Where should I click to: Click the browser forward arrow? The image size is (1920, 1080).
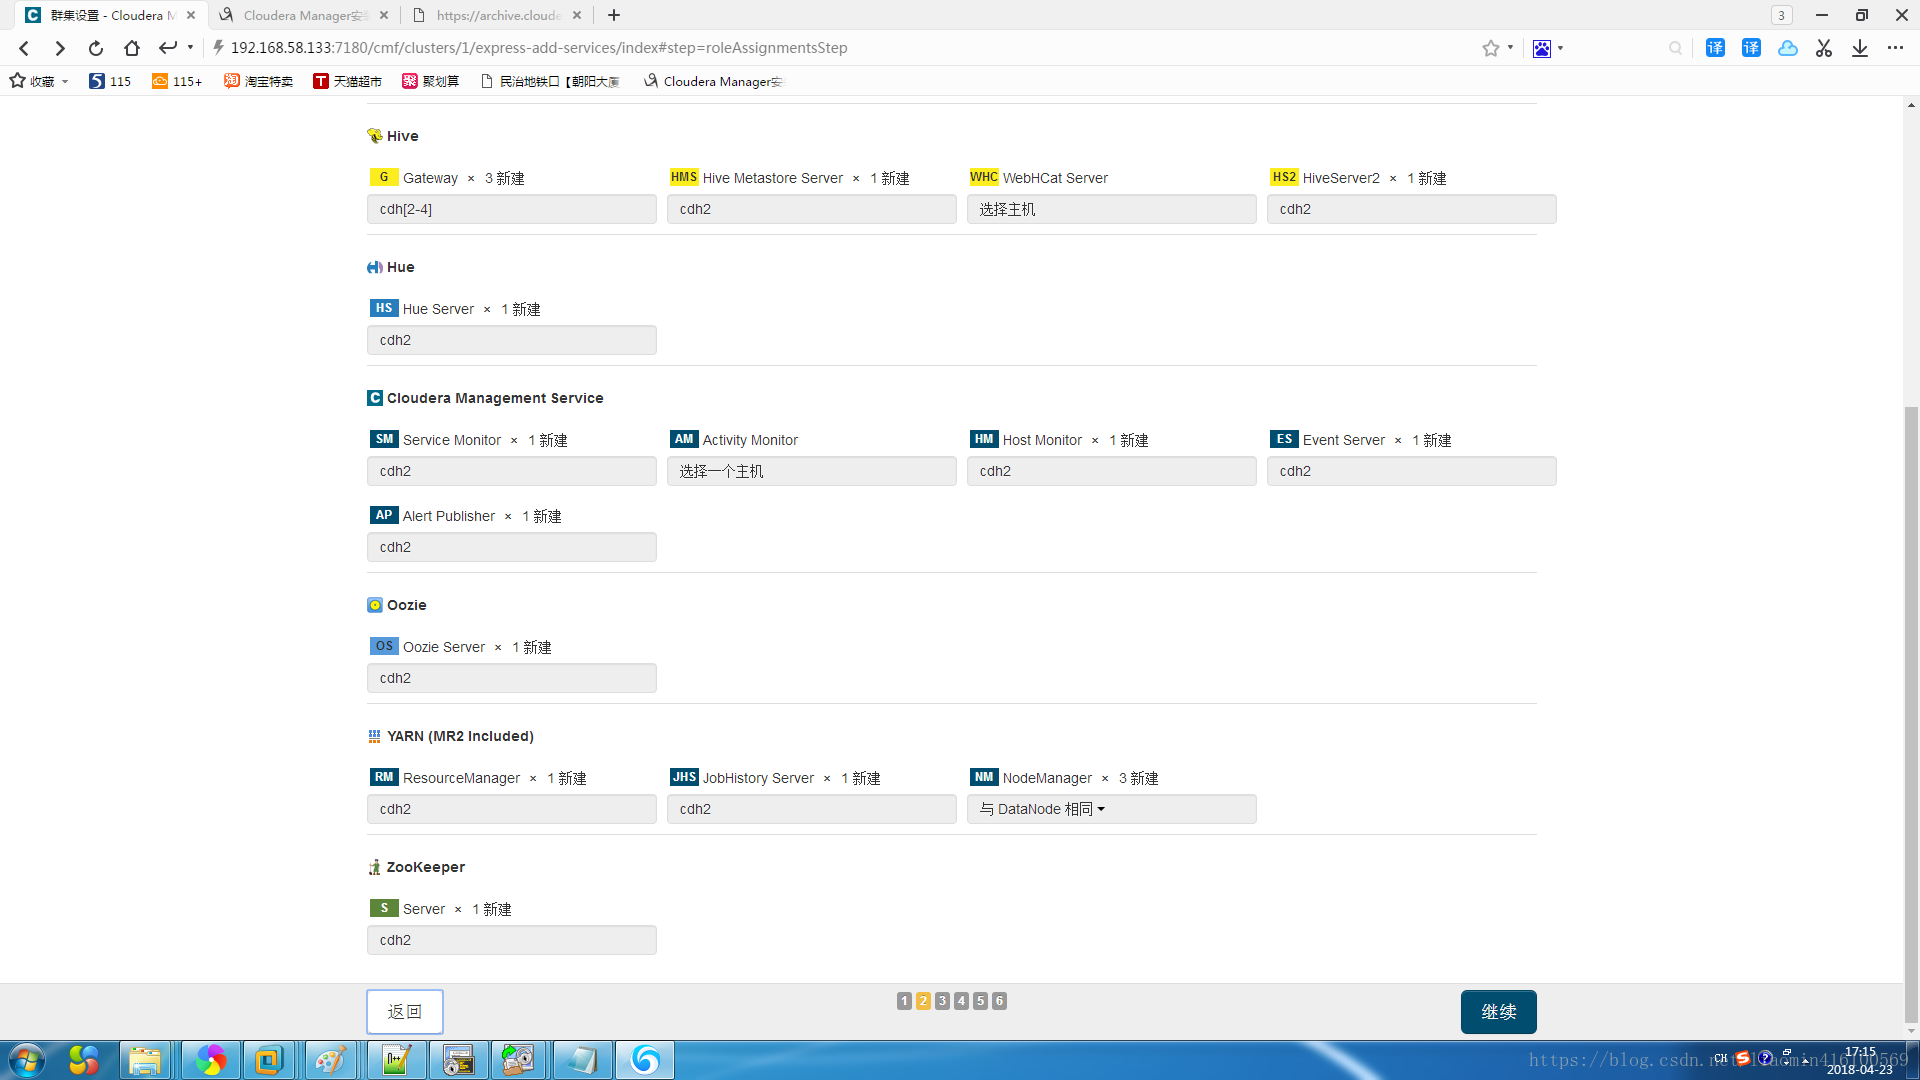(x=60, y=48)
